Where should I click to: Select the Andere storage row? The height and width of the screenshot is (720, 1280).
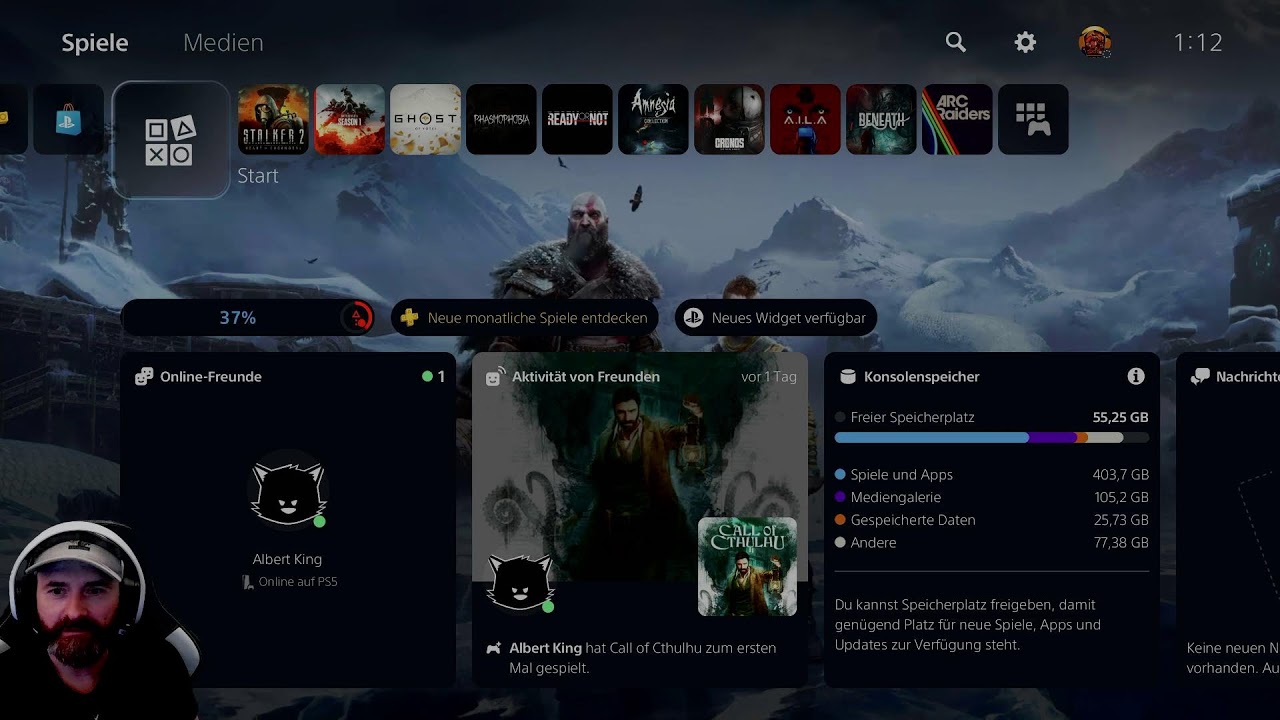pos(992,543)
